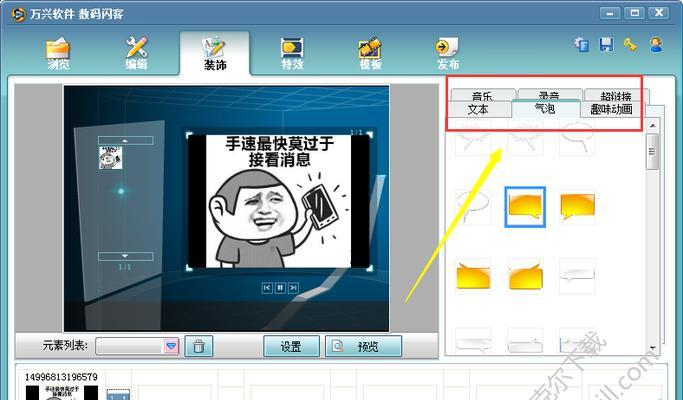Open the 超链接 hyperlink tab
683x400 pixels.
[616, 95]
